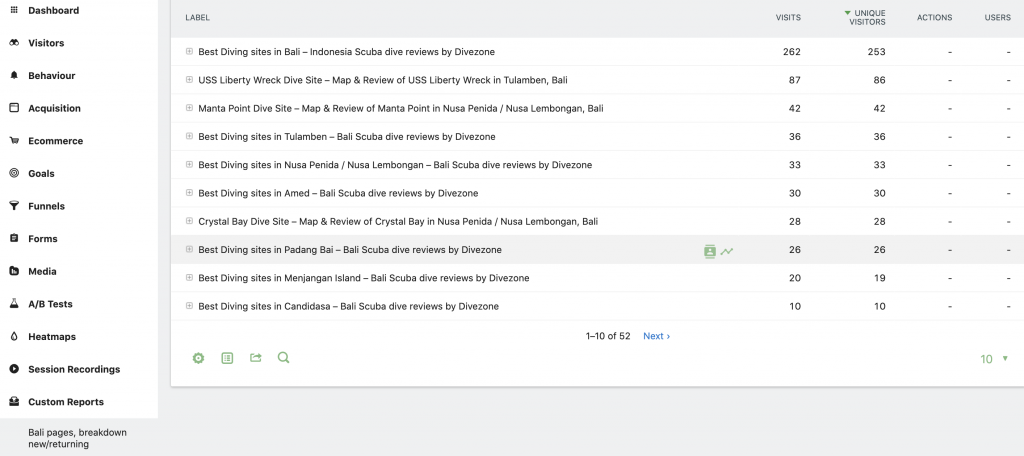Sort by the Label column header

point(197,18)
